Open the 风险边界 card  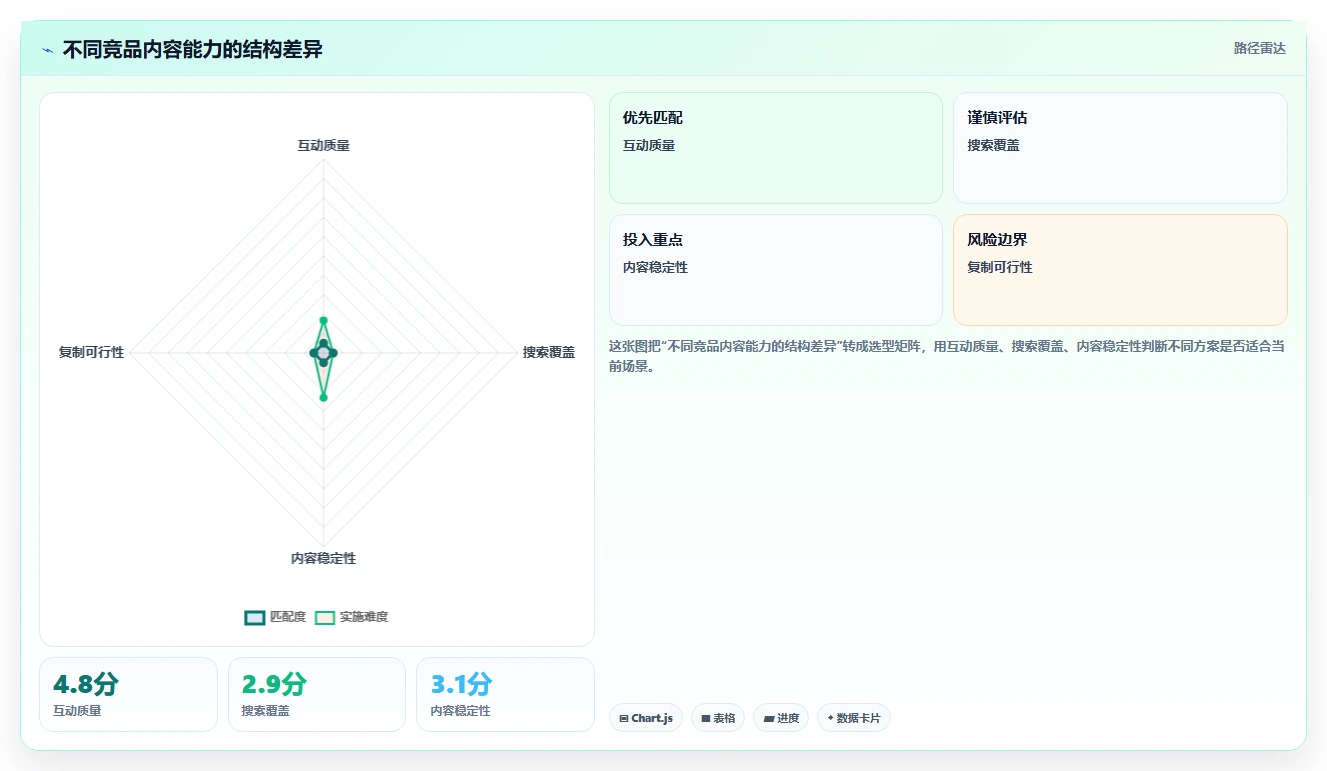pyautogui.click(x=1120, y=270)
